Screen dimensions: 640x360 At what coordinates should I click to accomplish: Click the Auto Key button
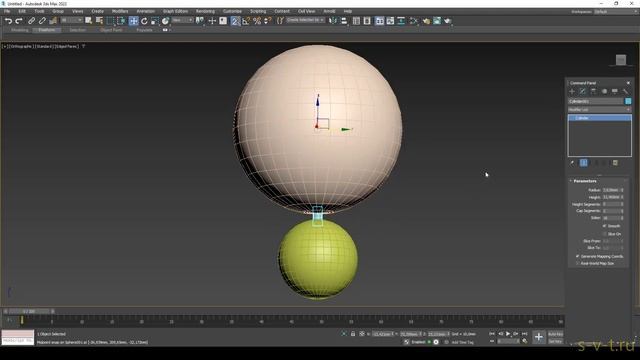coord(556,334)
